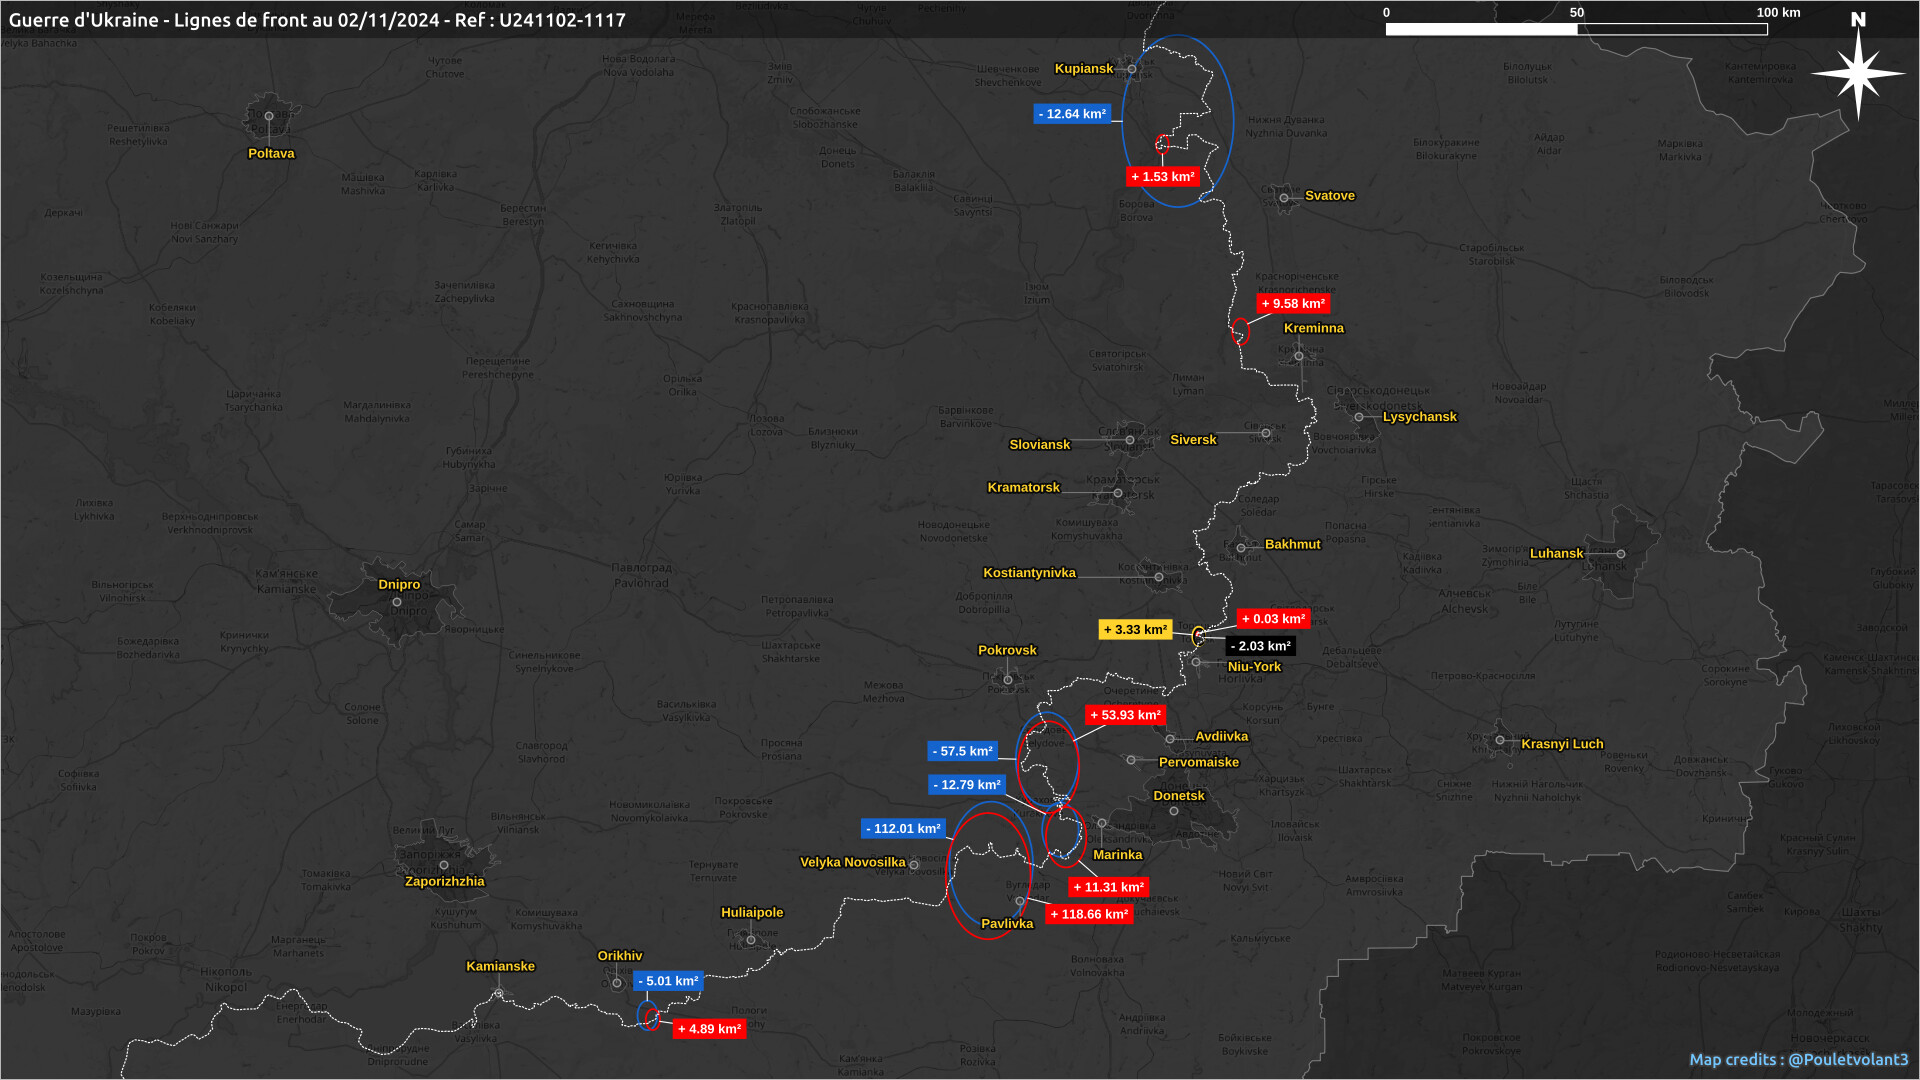1920x1080 pixels.
Task: Click the Krasnyi Luch city marker
Action: [1500, 741]
